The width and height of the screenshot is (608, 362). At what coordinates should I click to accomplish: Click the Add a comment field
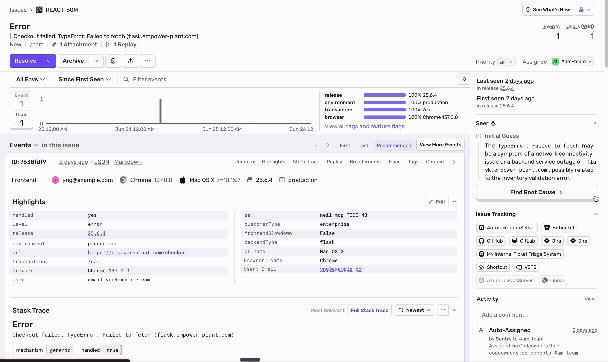coord(537,315)
